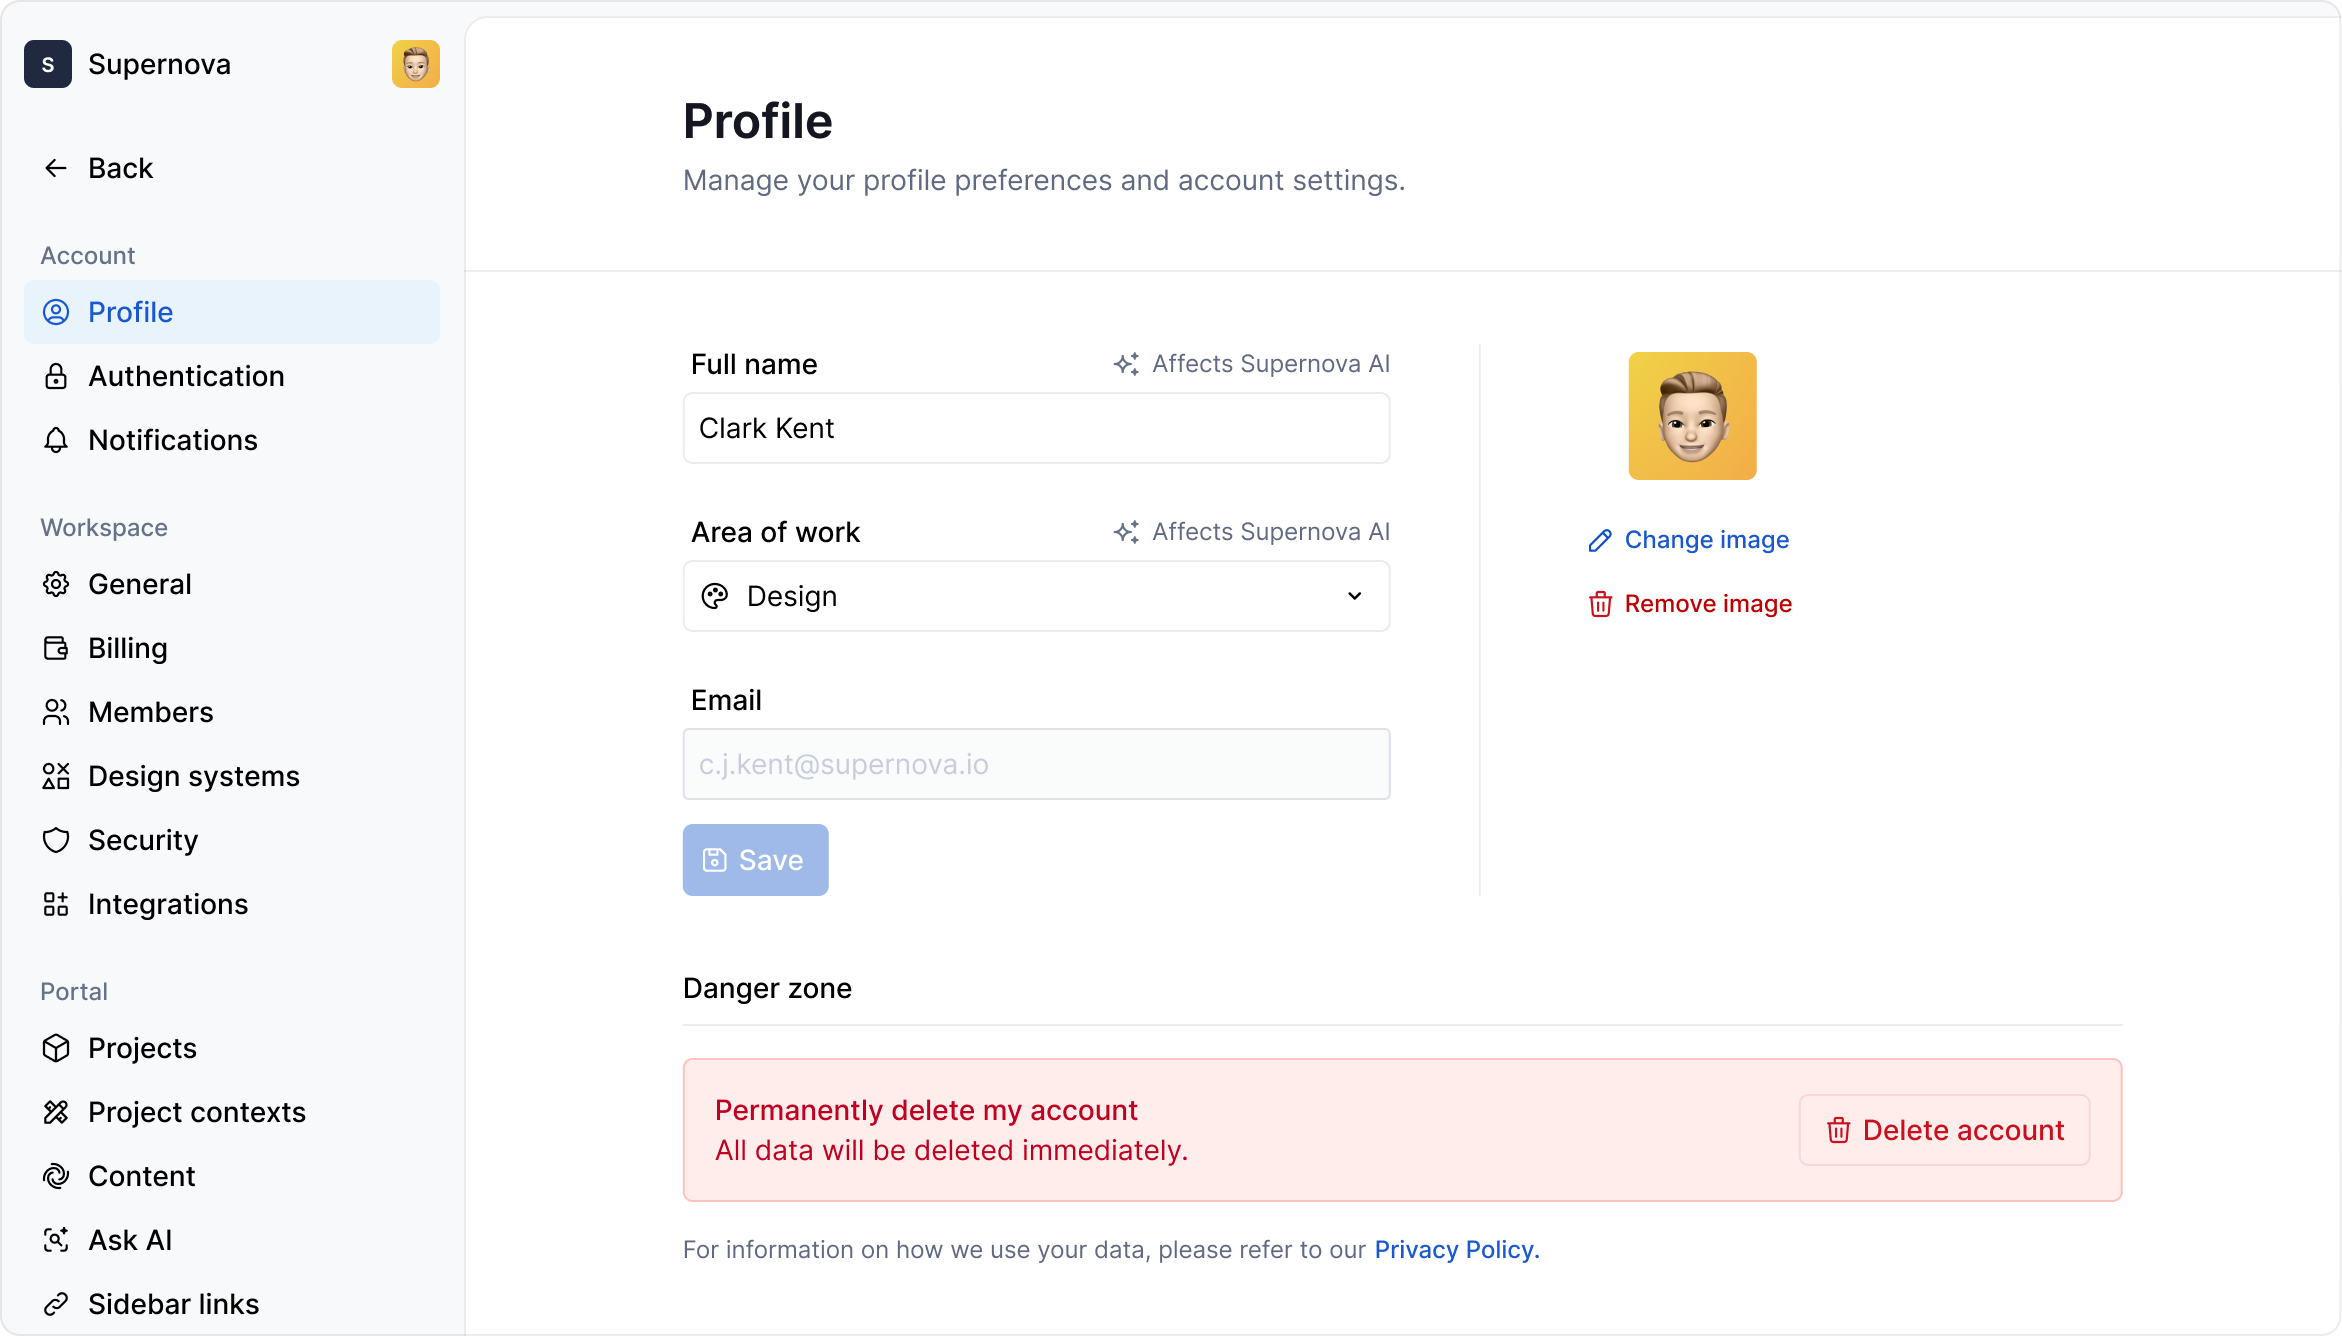Open the Privacy Policy link
Image resolution: width=2342 pixels, height=1336 pixels.
coord(1456,1249)
